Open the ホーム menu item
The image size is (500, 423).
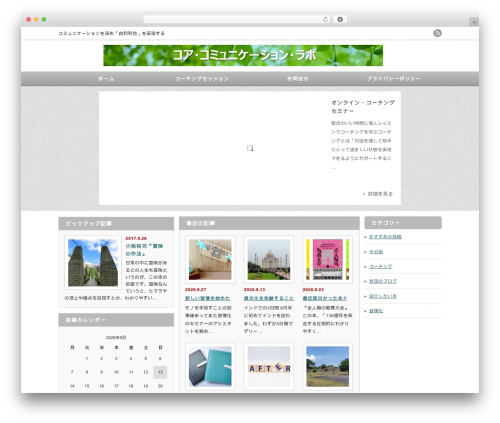point(106,79)
